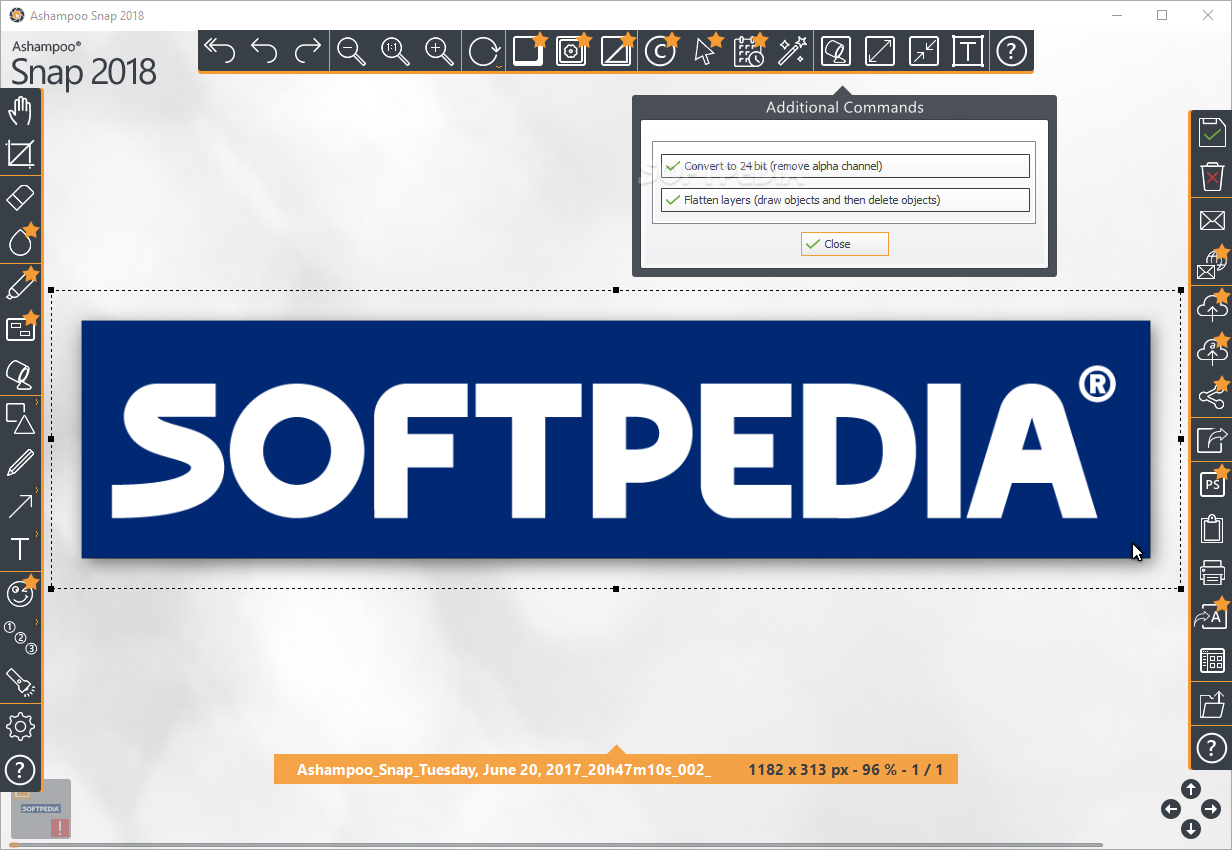Send the image to Photoshop PS
The image size is (1232, 850).
pyautogui.click(x=1212, y=484)
